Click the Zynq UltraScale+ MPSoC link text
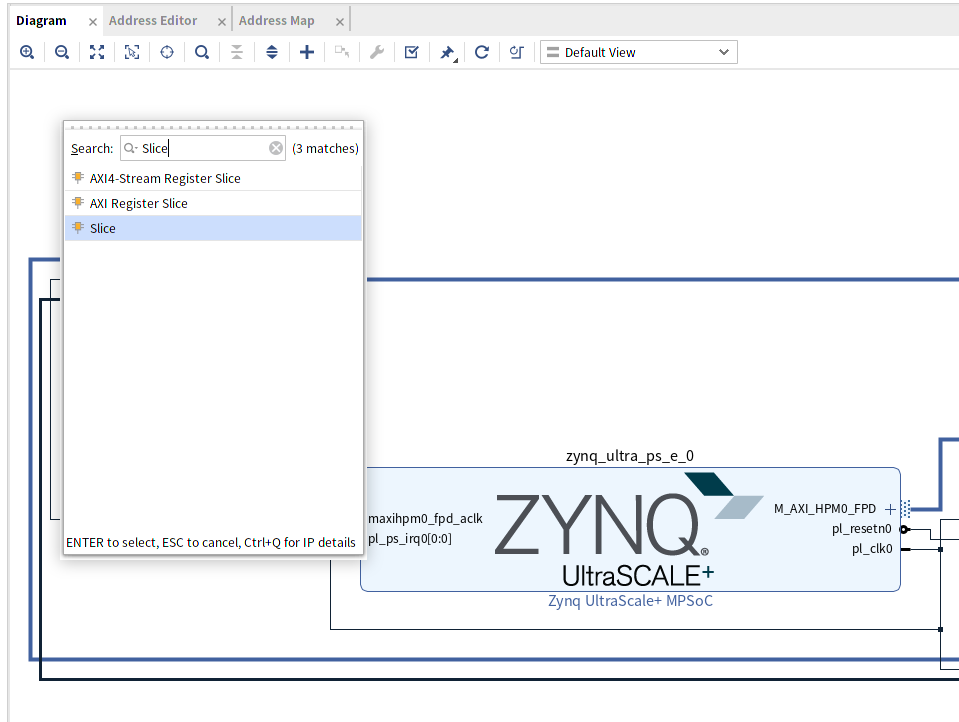This screenshot has width=959, height=722. coord(631,601)
